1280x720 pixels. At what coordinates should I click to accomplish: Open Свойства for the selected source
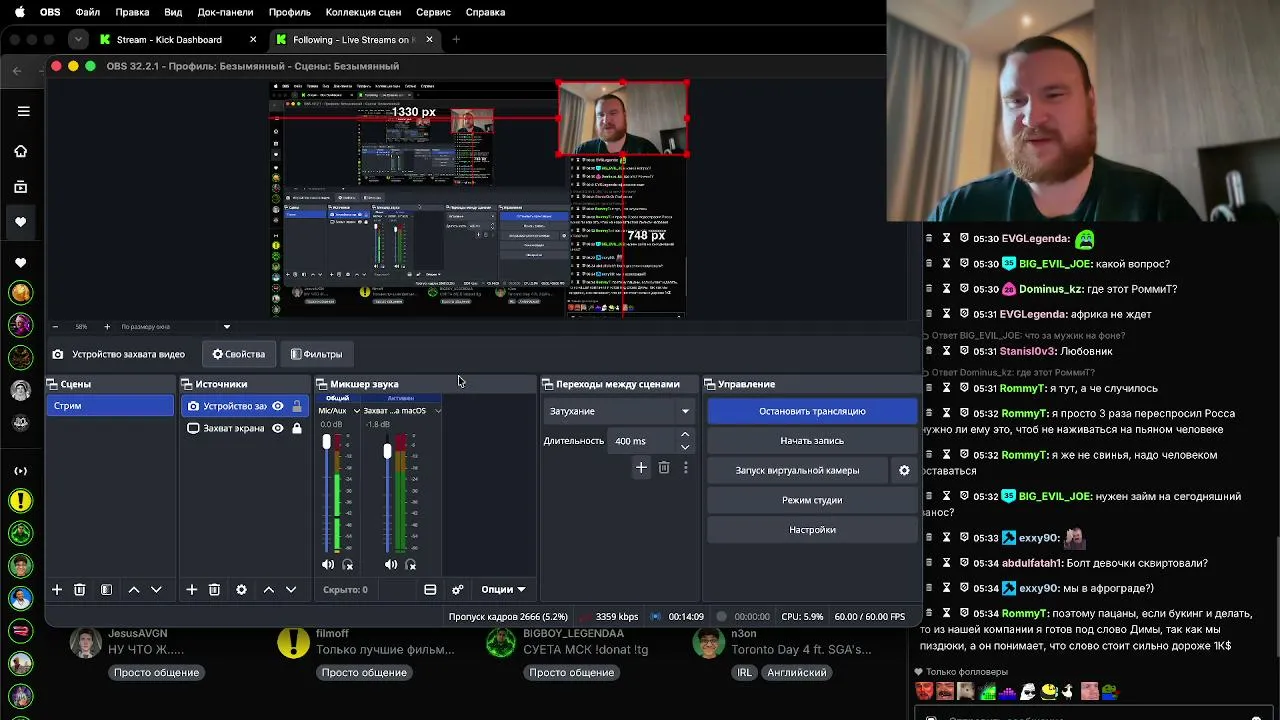pos(239,354)
